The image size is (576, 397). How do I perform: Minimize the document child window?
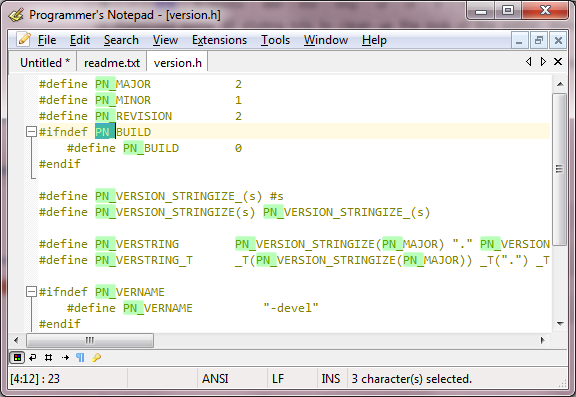point(519,40)
